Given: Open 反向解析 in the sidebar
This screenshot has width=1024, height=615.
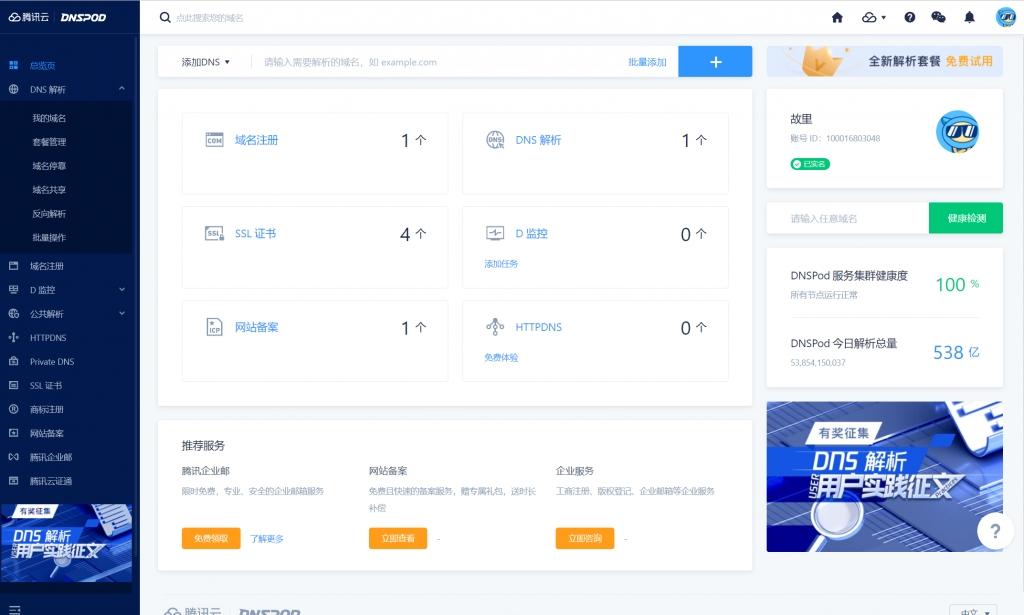Looking at the screenshot, I should [x=49, y=213].
